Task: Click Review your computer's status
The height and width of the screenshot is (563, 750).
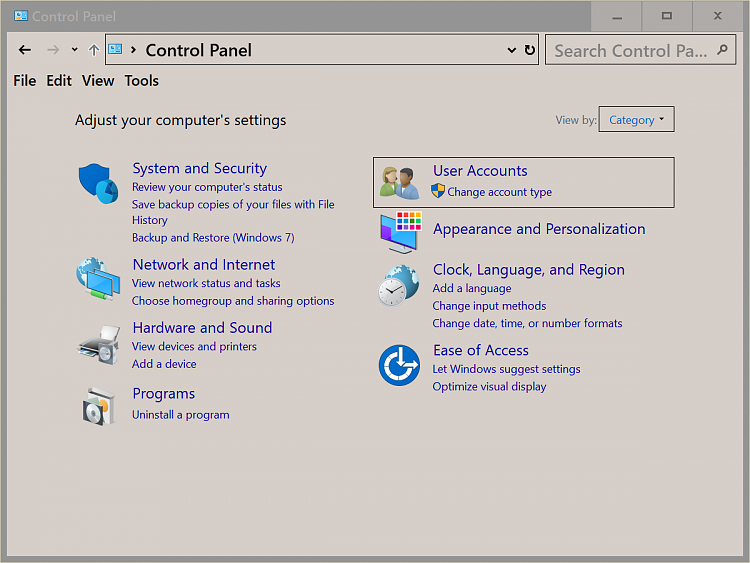Action: click(207, 187)
